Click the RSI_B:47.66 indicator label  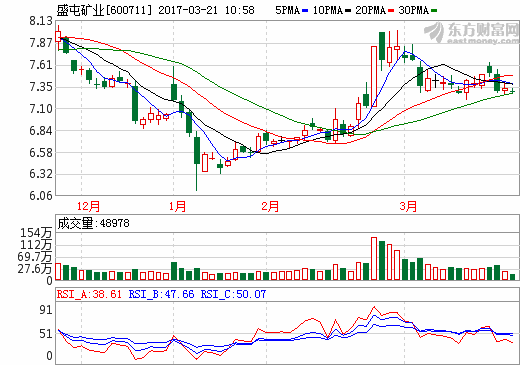coord(161,294)
